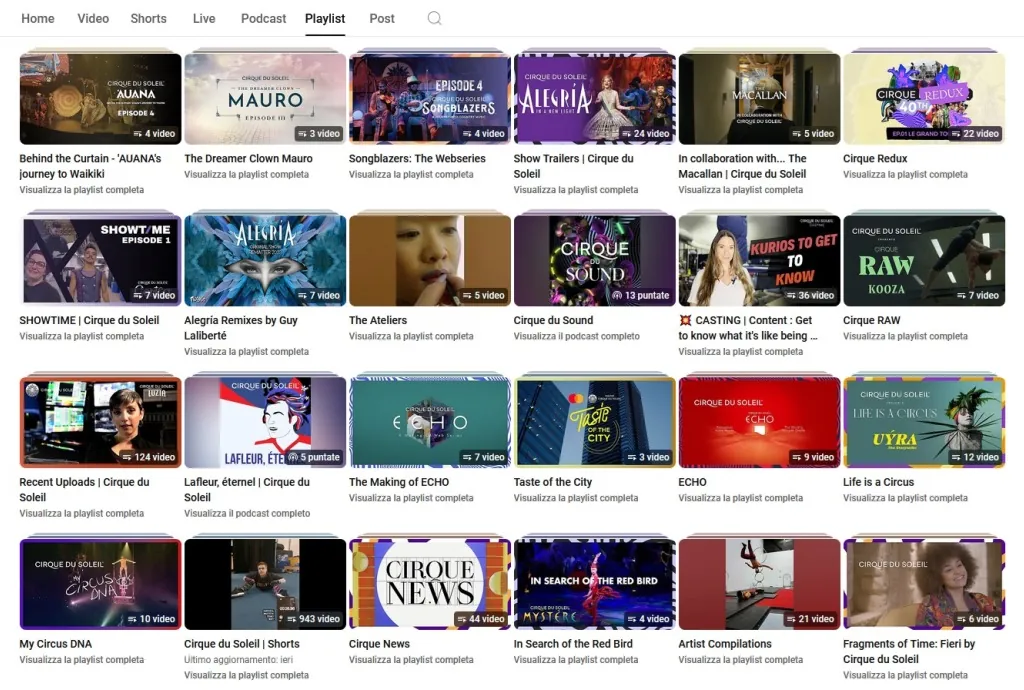
Task: Click title 'Alegría Remixes by Guy Laliberté'
Action: 241,328
